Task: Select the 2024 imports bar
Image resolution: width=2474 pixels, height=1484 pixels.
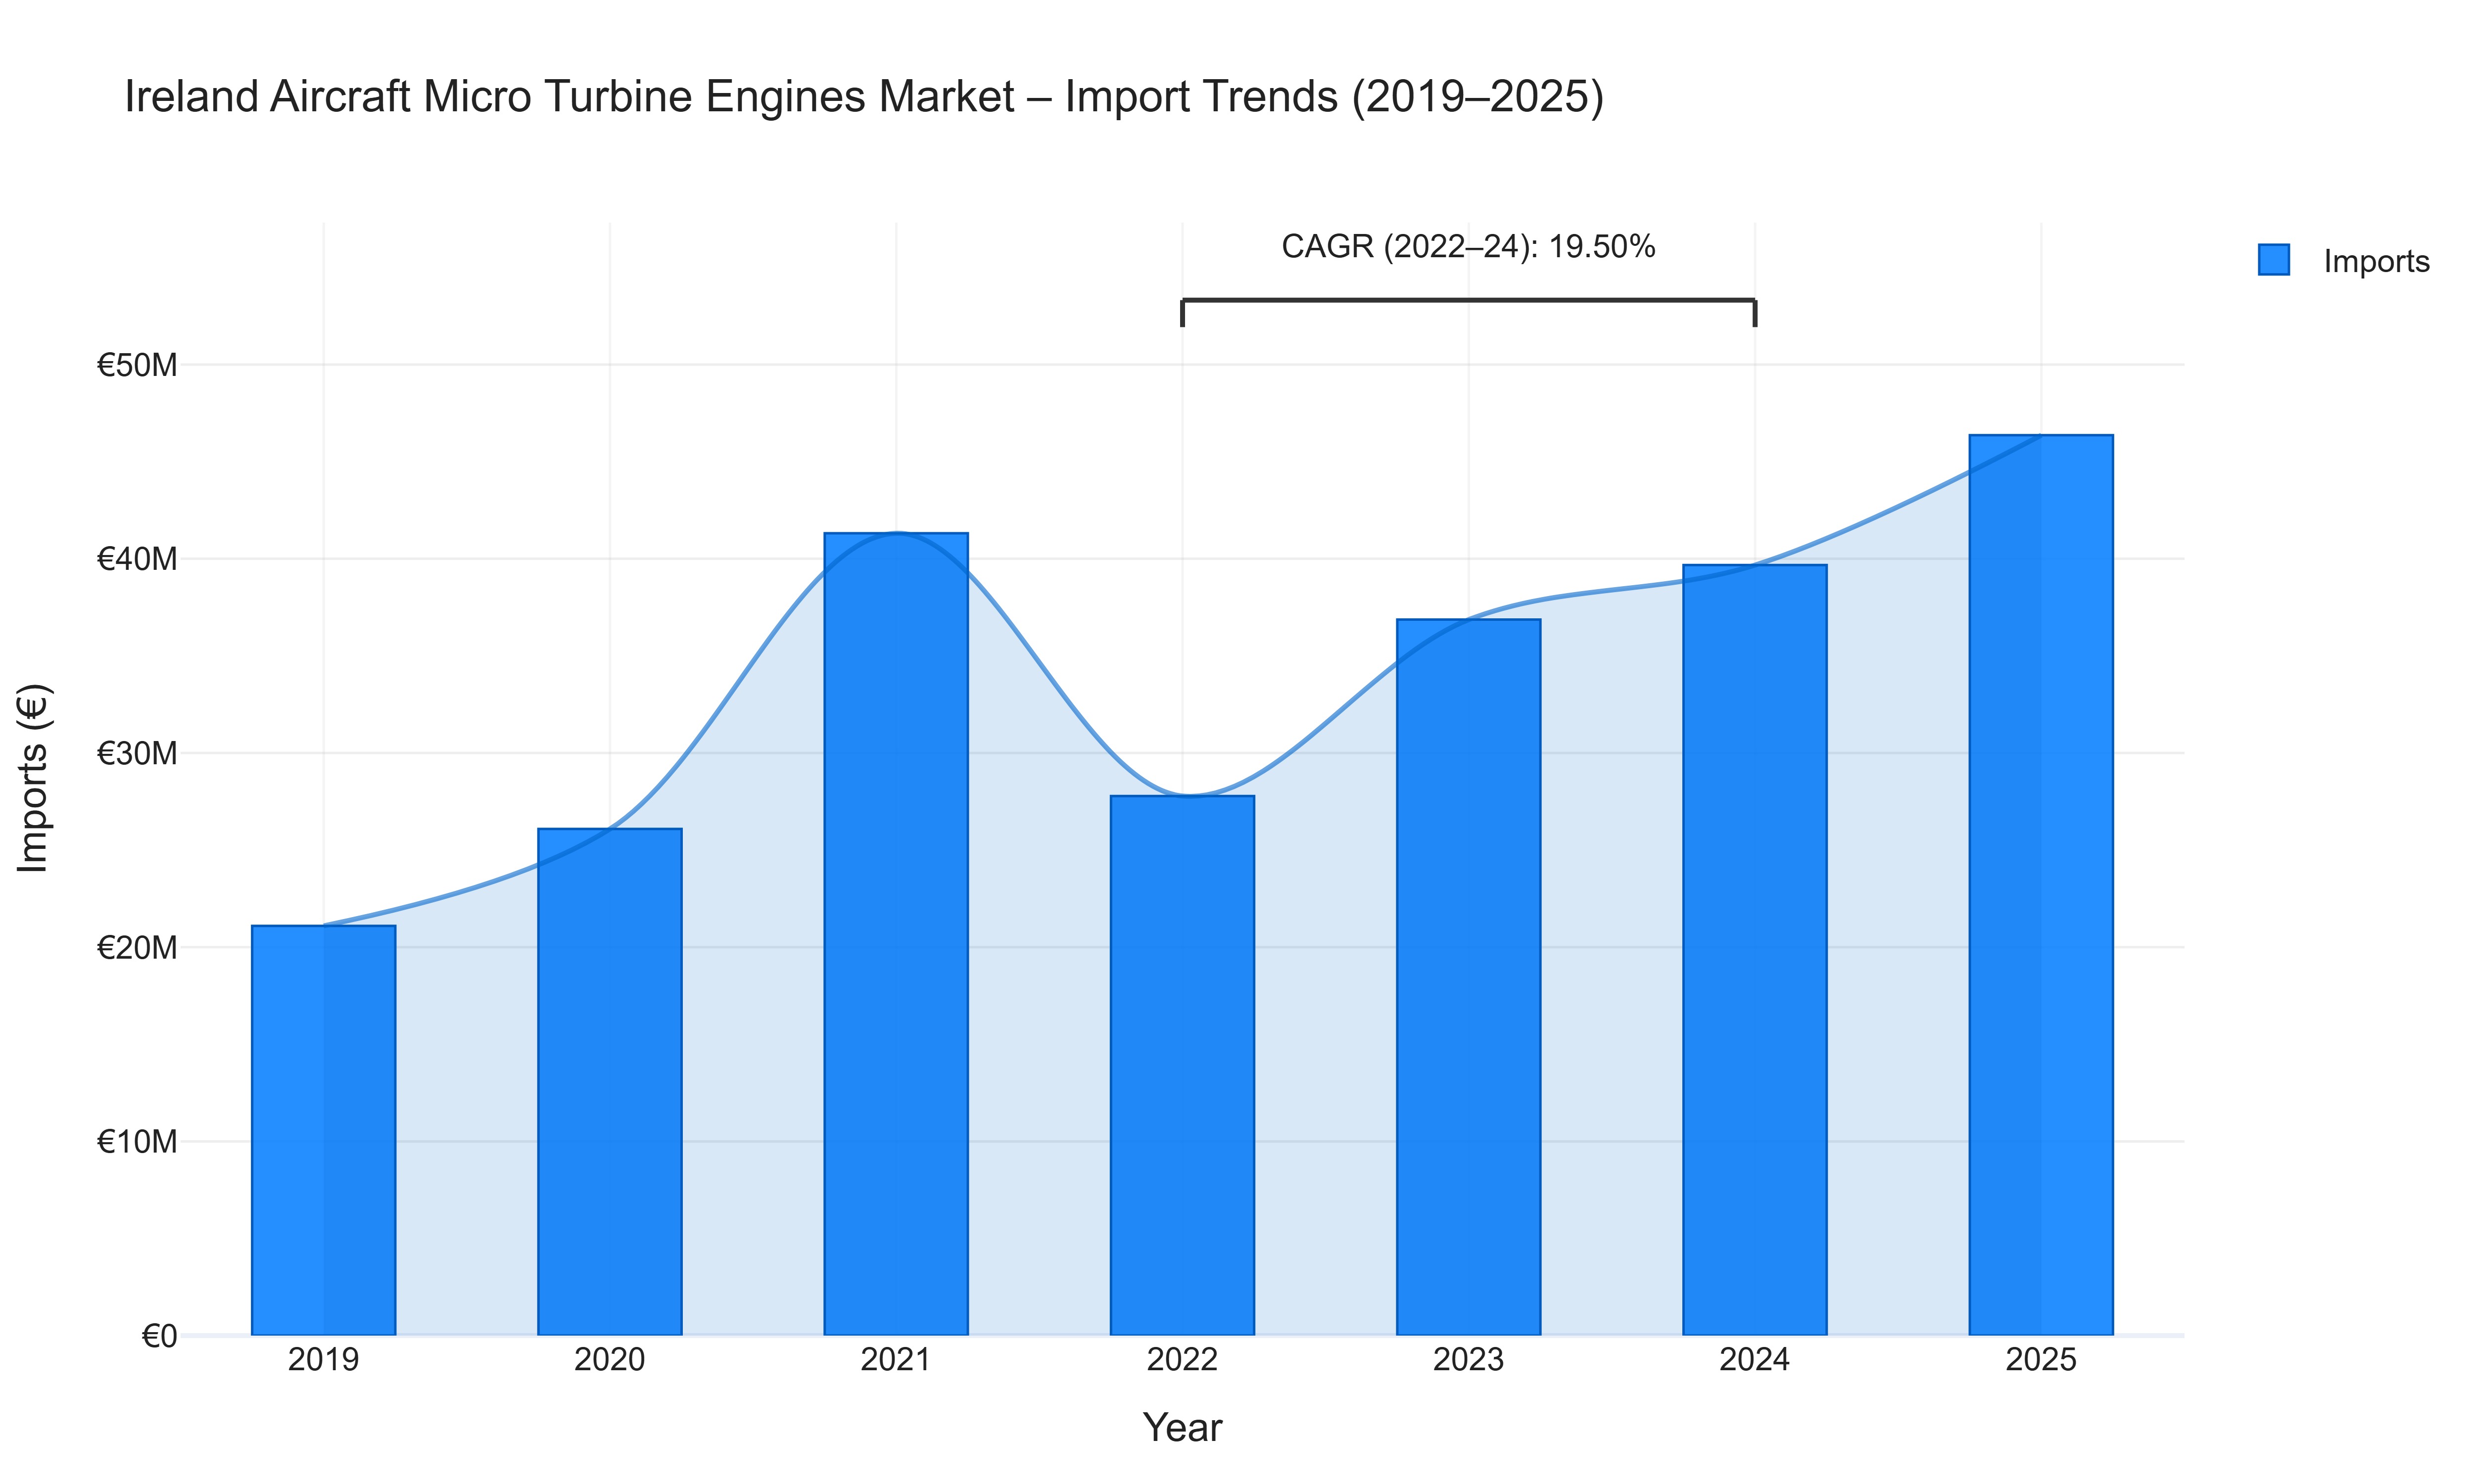Action: [x=1754, y=950]
